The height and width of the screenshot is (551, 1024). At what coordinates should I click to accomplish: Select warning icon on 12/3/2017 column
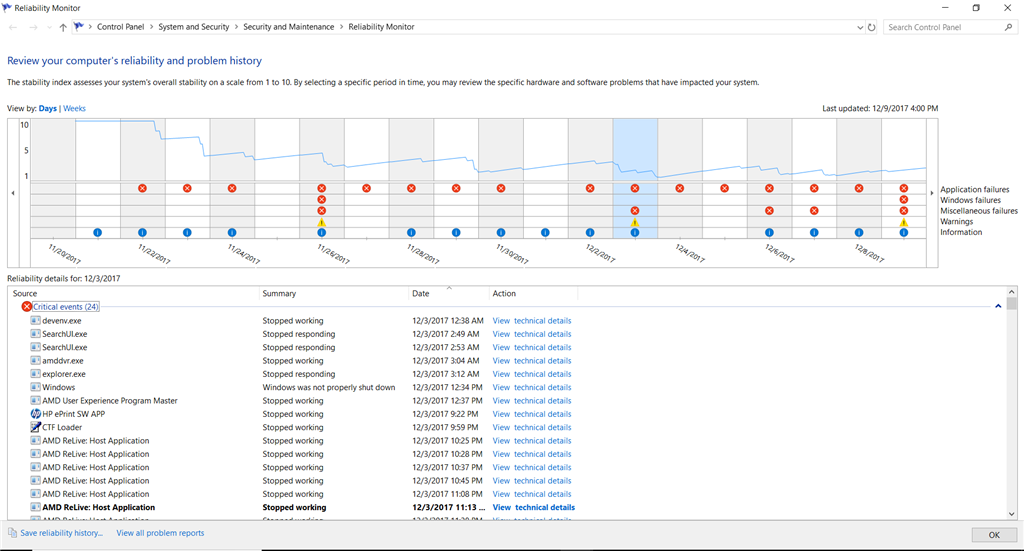pos(635,222)
